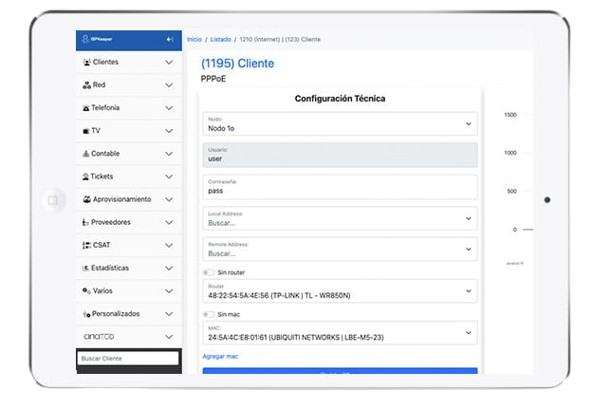
Task: Expand the Red menu chevron
Action: tap(169, 85)
